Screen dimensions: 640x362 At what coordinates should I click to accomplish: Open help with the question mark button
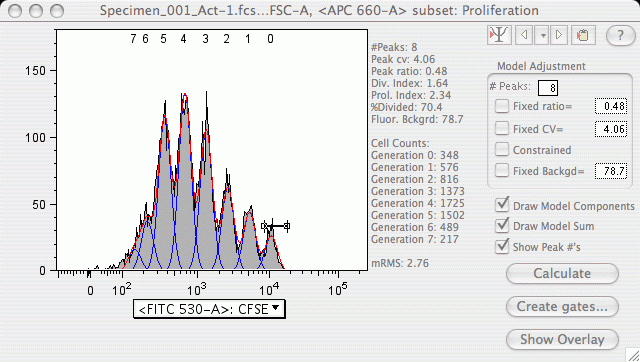[x=620, y=36]
